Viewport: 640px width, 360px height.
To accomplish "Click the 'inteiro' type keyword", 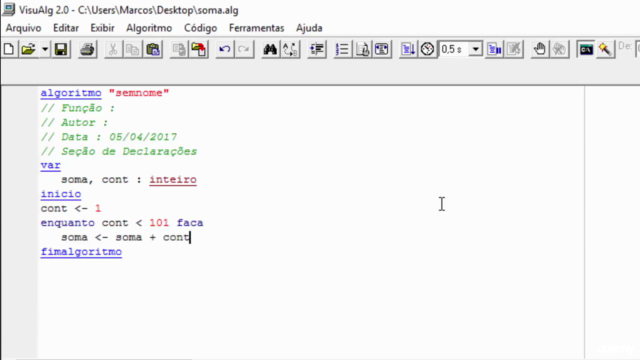I will click(x=173, y=180).
